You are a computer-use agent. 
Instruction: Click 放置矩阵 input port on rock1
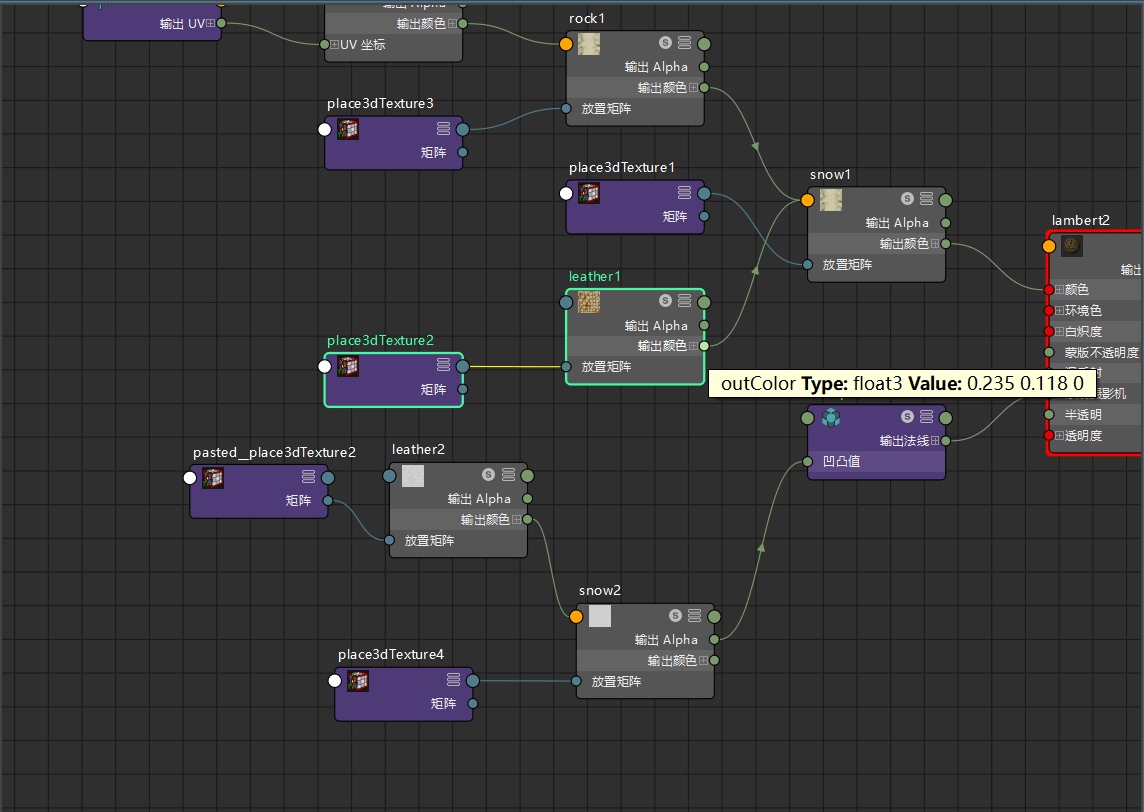point(566,109)
